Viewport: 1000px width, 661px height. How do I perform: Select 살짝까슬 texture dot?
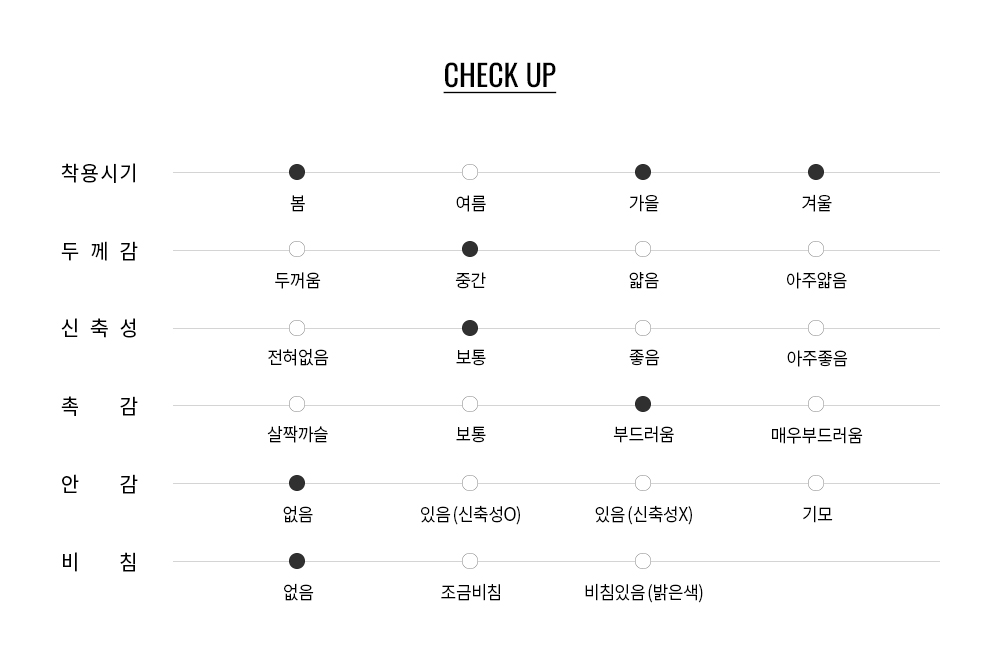coord(297,404)
